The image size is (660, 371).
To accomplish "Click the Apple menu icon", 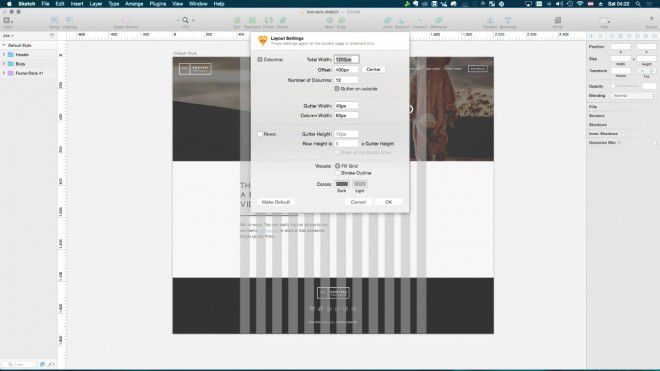I will pos(9,4).
